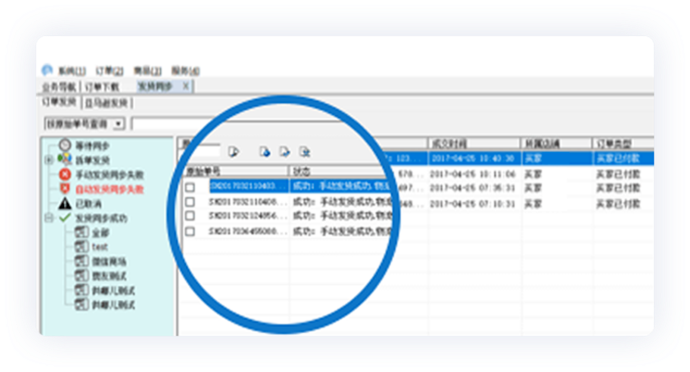The width and height of the screenshot is (690, 372).
Task: Select the black warning triangle 已取消 icon
Action: [65, 203]
